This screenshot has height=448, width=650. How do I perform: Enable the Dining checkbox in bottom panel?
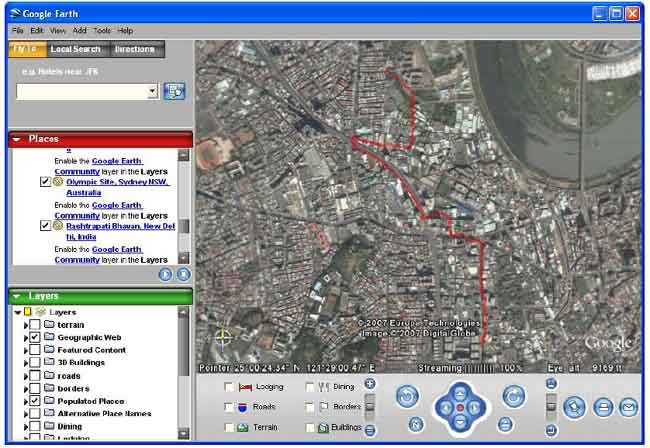pos(310,387)
